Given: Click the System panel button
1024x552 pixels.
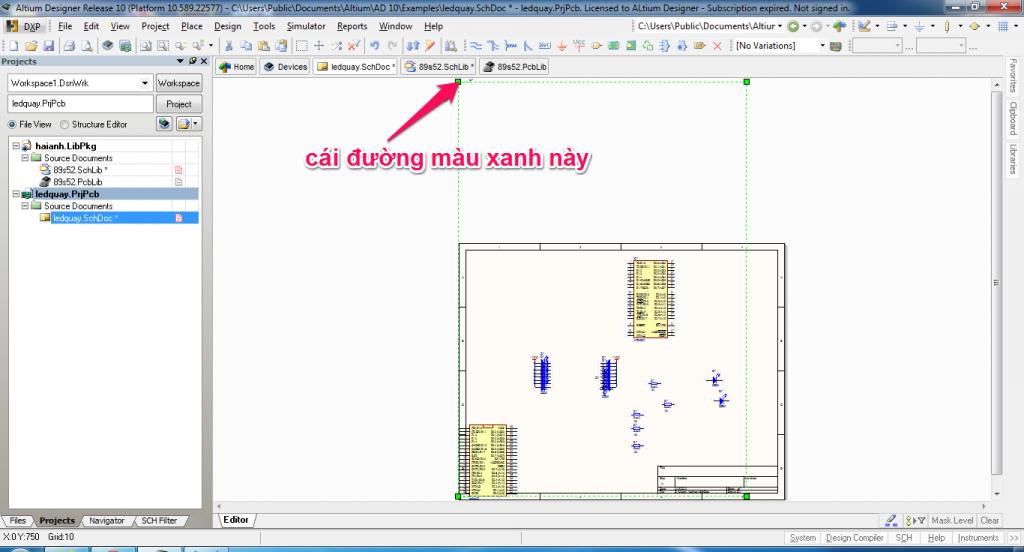Looking at the screenshot, I should point(803,538).
